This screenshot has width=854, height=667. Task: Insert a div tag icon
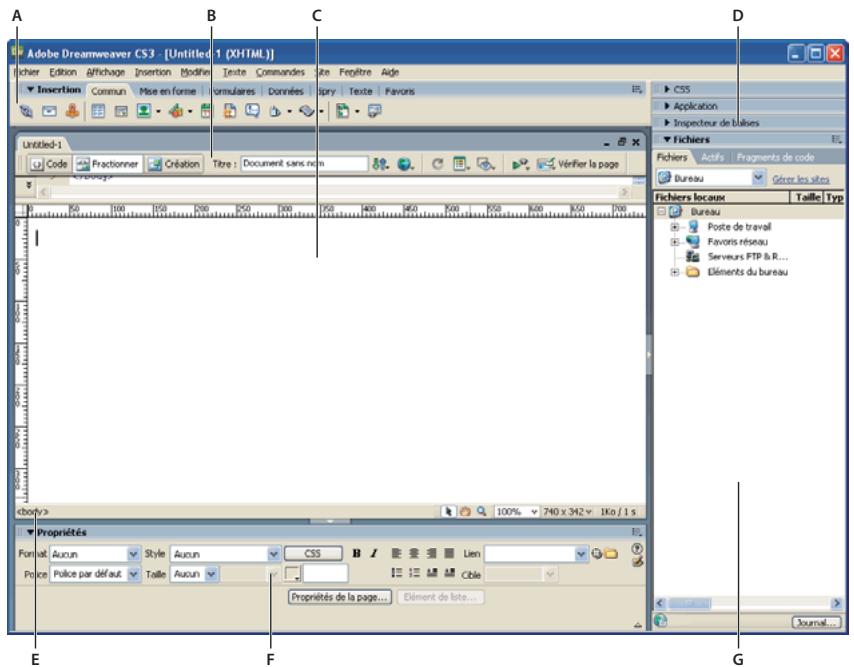pyautogui.click(x=121, y=112)
